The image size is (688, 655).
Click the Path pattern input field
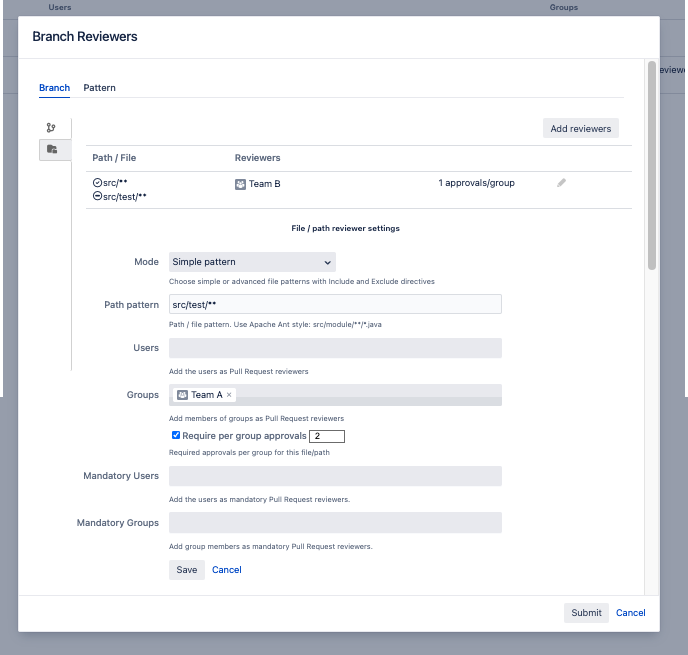[x=335, y=305]
